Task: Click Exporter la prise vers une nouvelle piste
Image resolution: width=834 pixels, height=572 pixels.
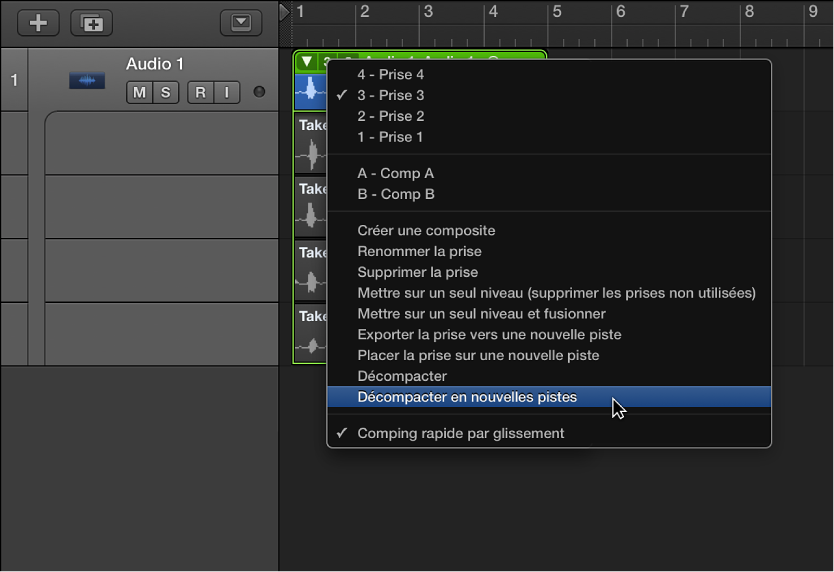Action: click(x=489, y=334)
